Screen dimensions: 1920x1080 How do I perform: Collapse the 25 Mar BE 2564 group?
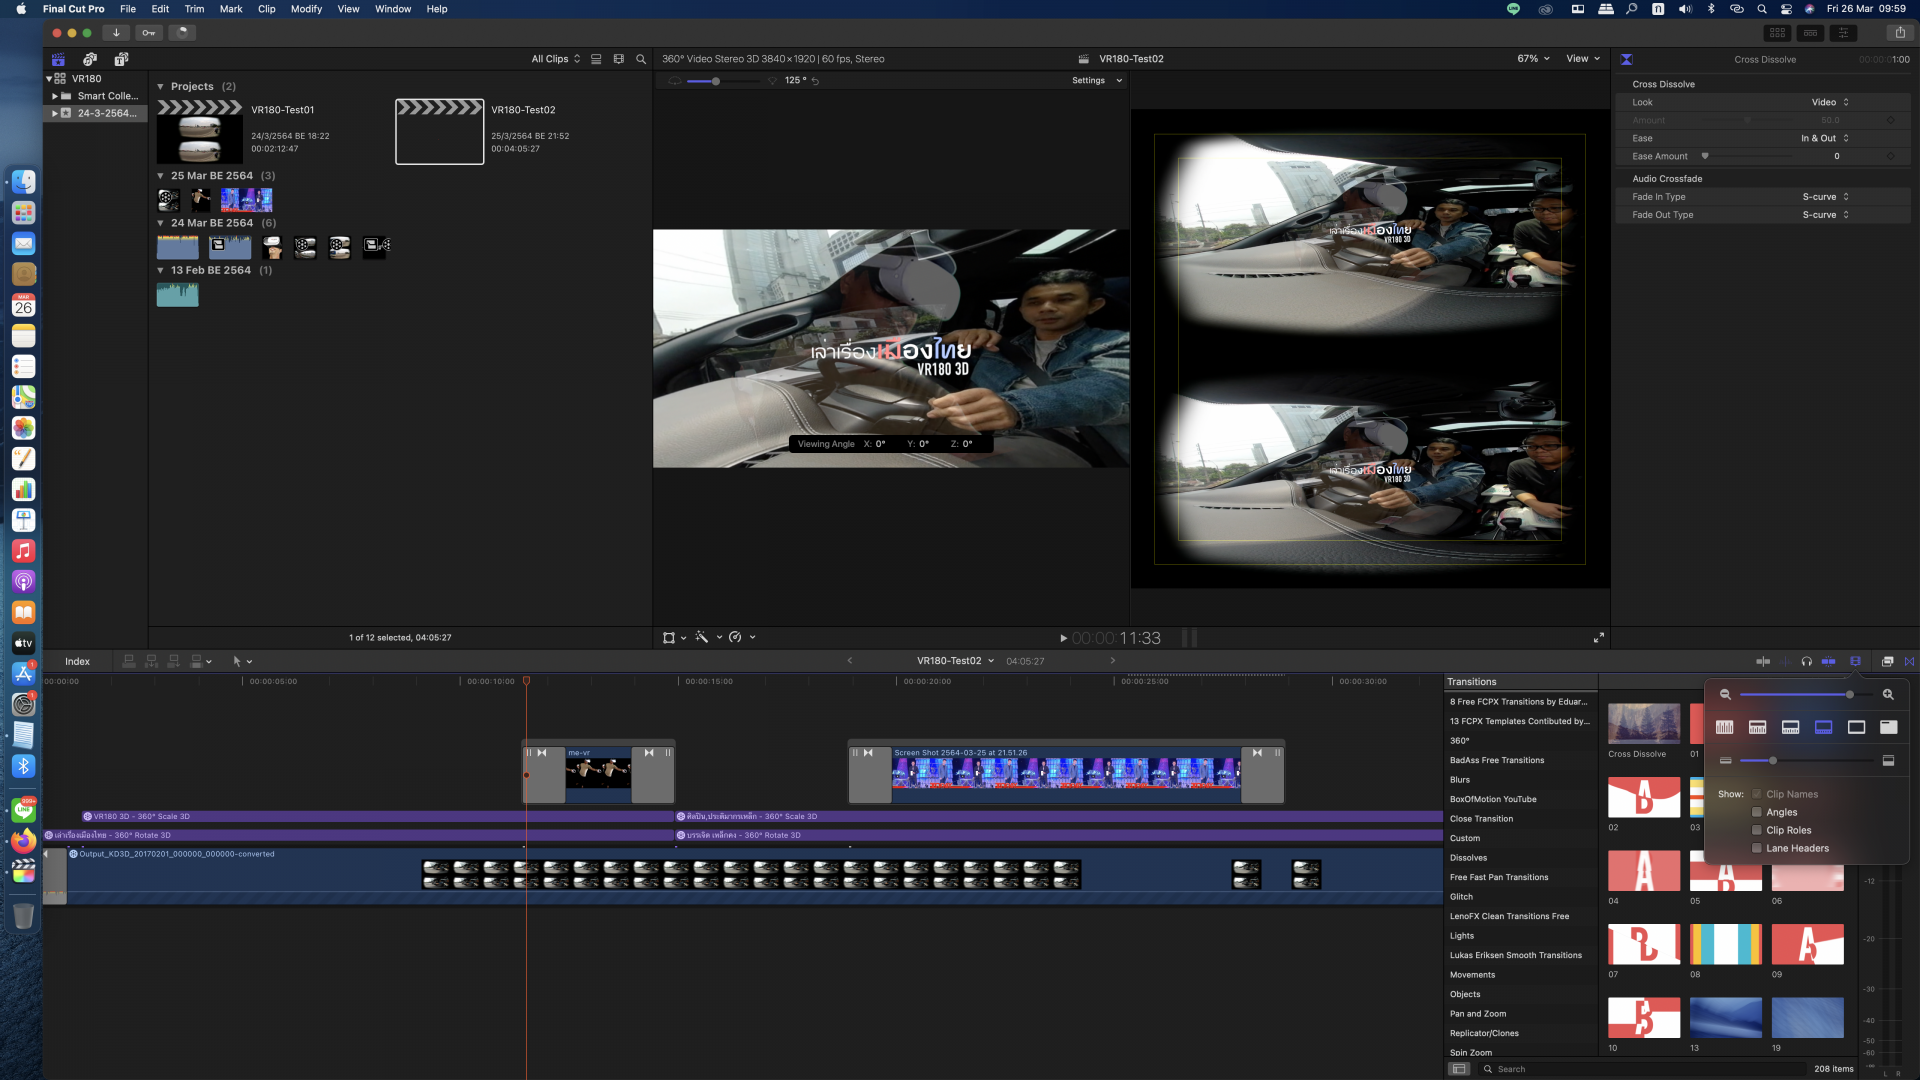point(160,176)
